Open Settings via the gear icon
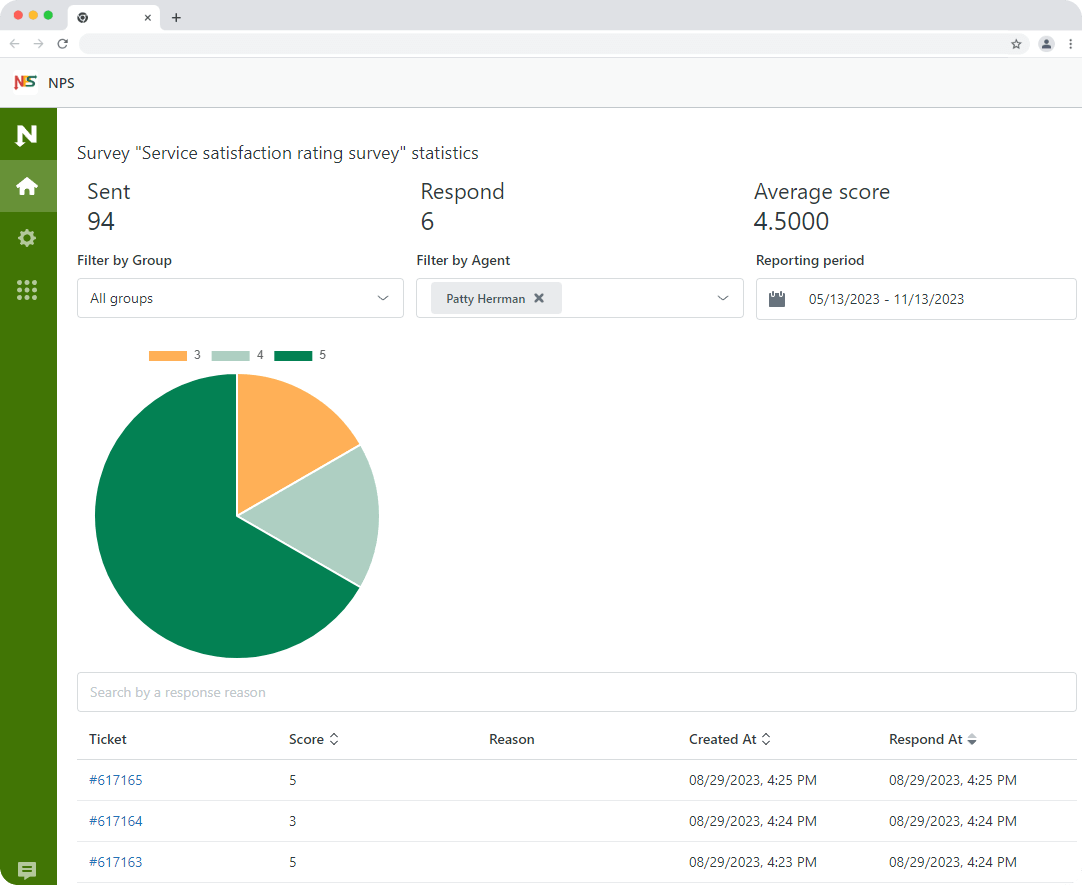The height and width of the screenshot is (885, 1082). pyautogui.click(x=28, y=238)
